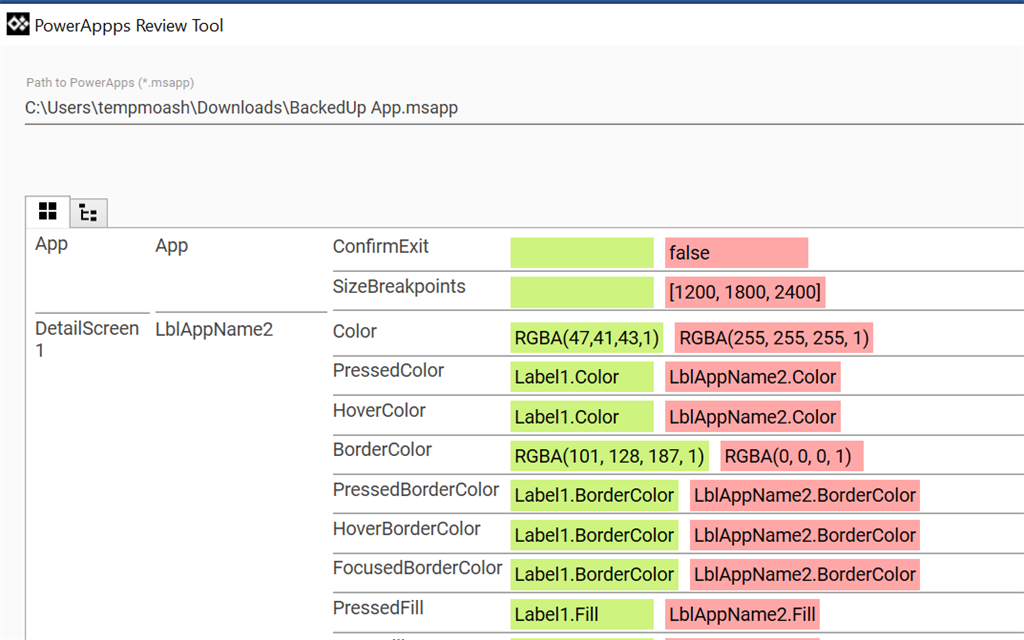Select the Label1.BorderColor cell for PressedBorderColor
Image resolution: width=1024 pixels, height=640 pixels.
(594, 495)
